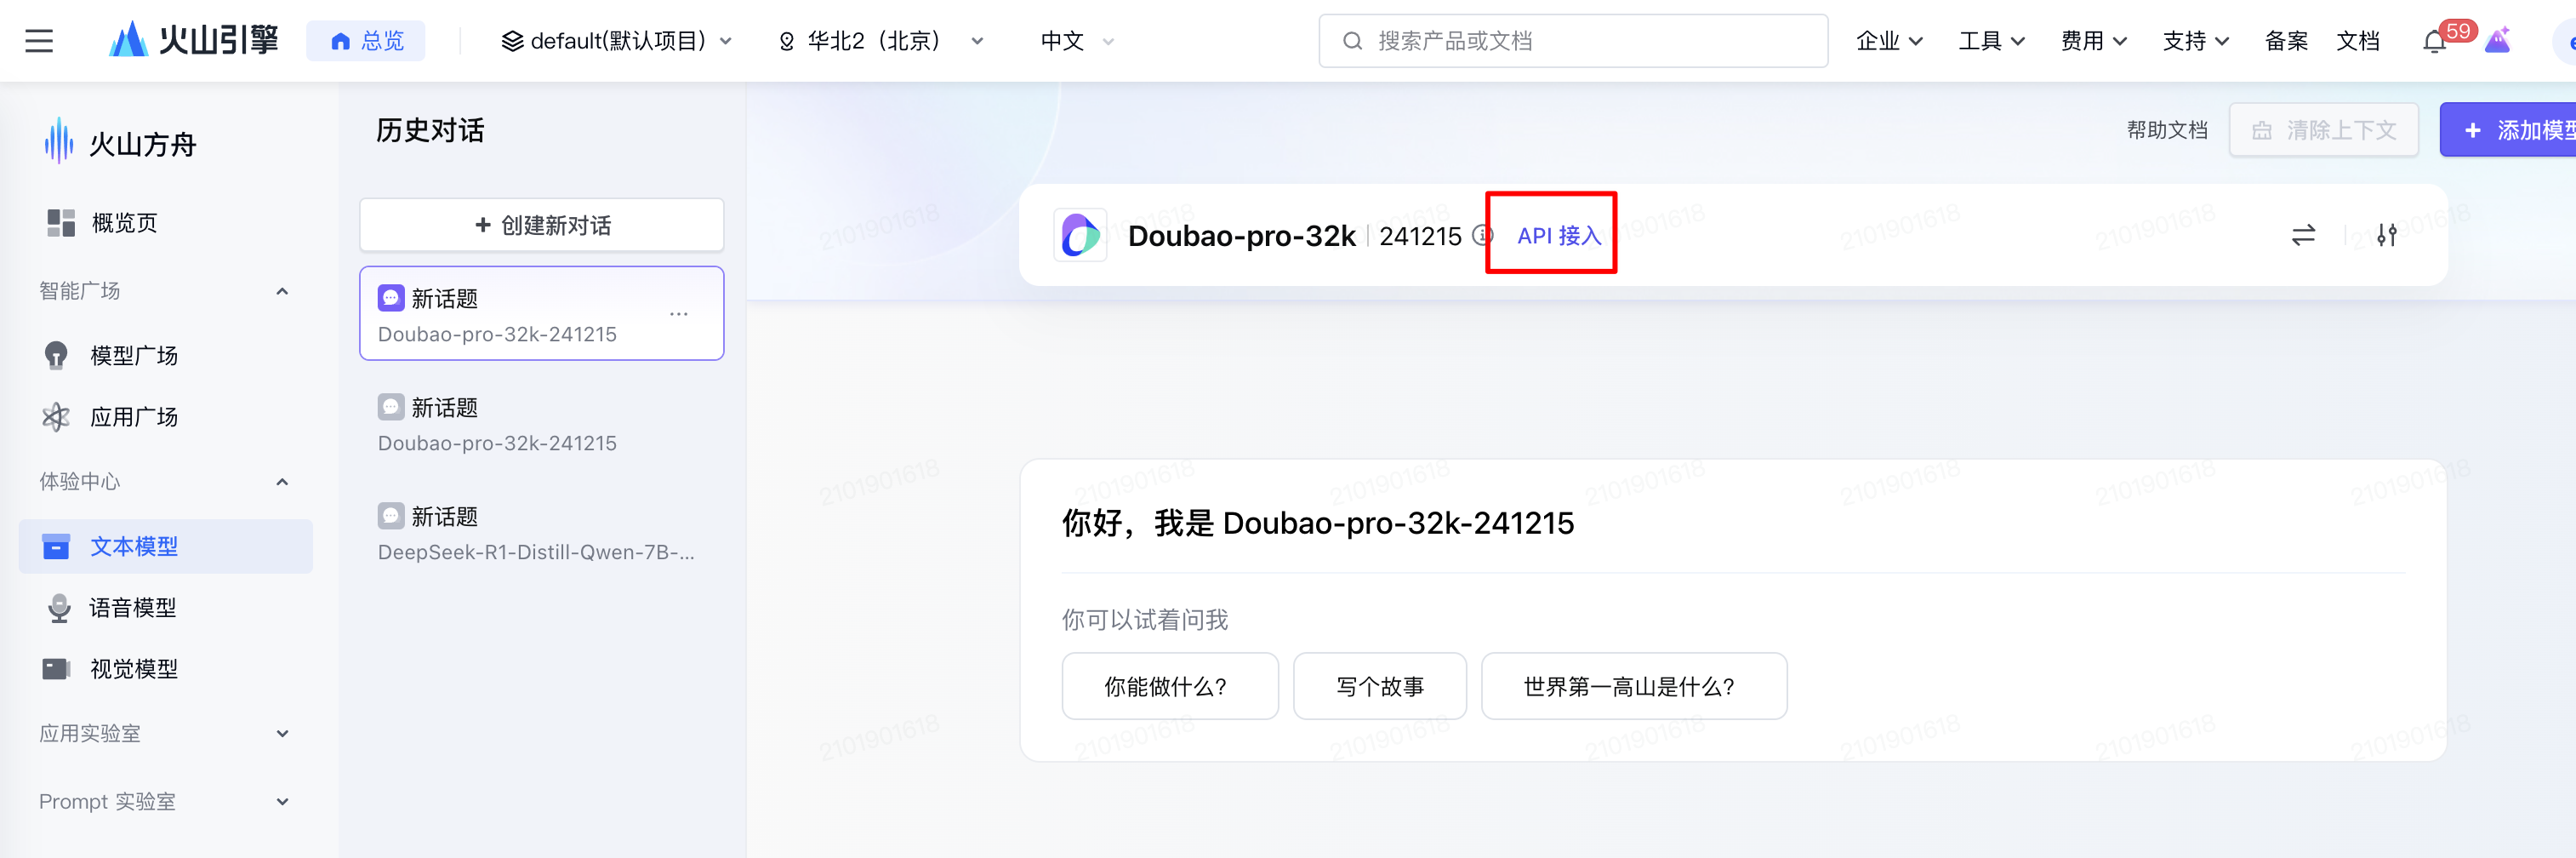The image size is (2576, 858).
Task: Click the 应用广场 atom icon
Action: pyautogui.click(x=56, y=417)
